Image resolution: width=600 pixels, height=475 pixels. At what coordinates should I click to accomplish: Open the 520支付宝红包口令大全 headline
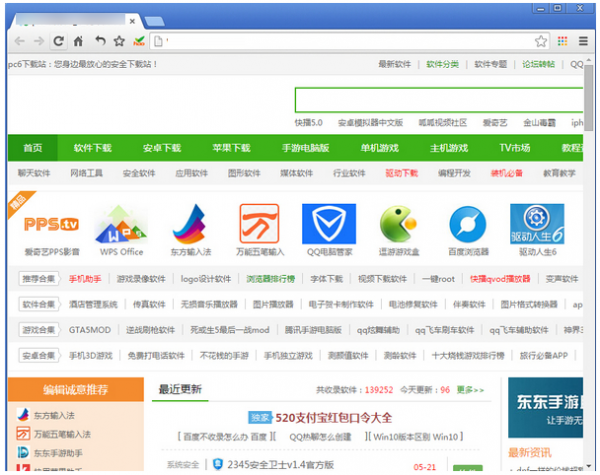tap(333, 418)
